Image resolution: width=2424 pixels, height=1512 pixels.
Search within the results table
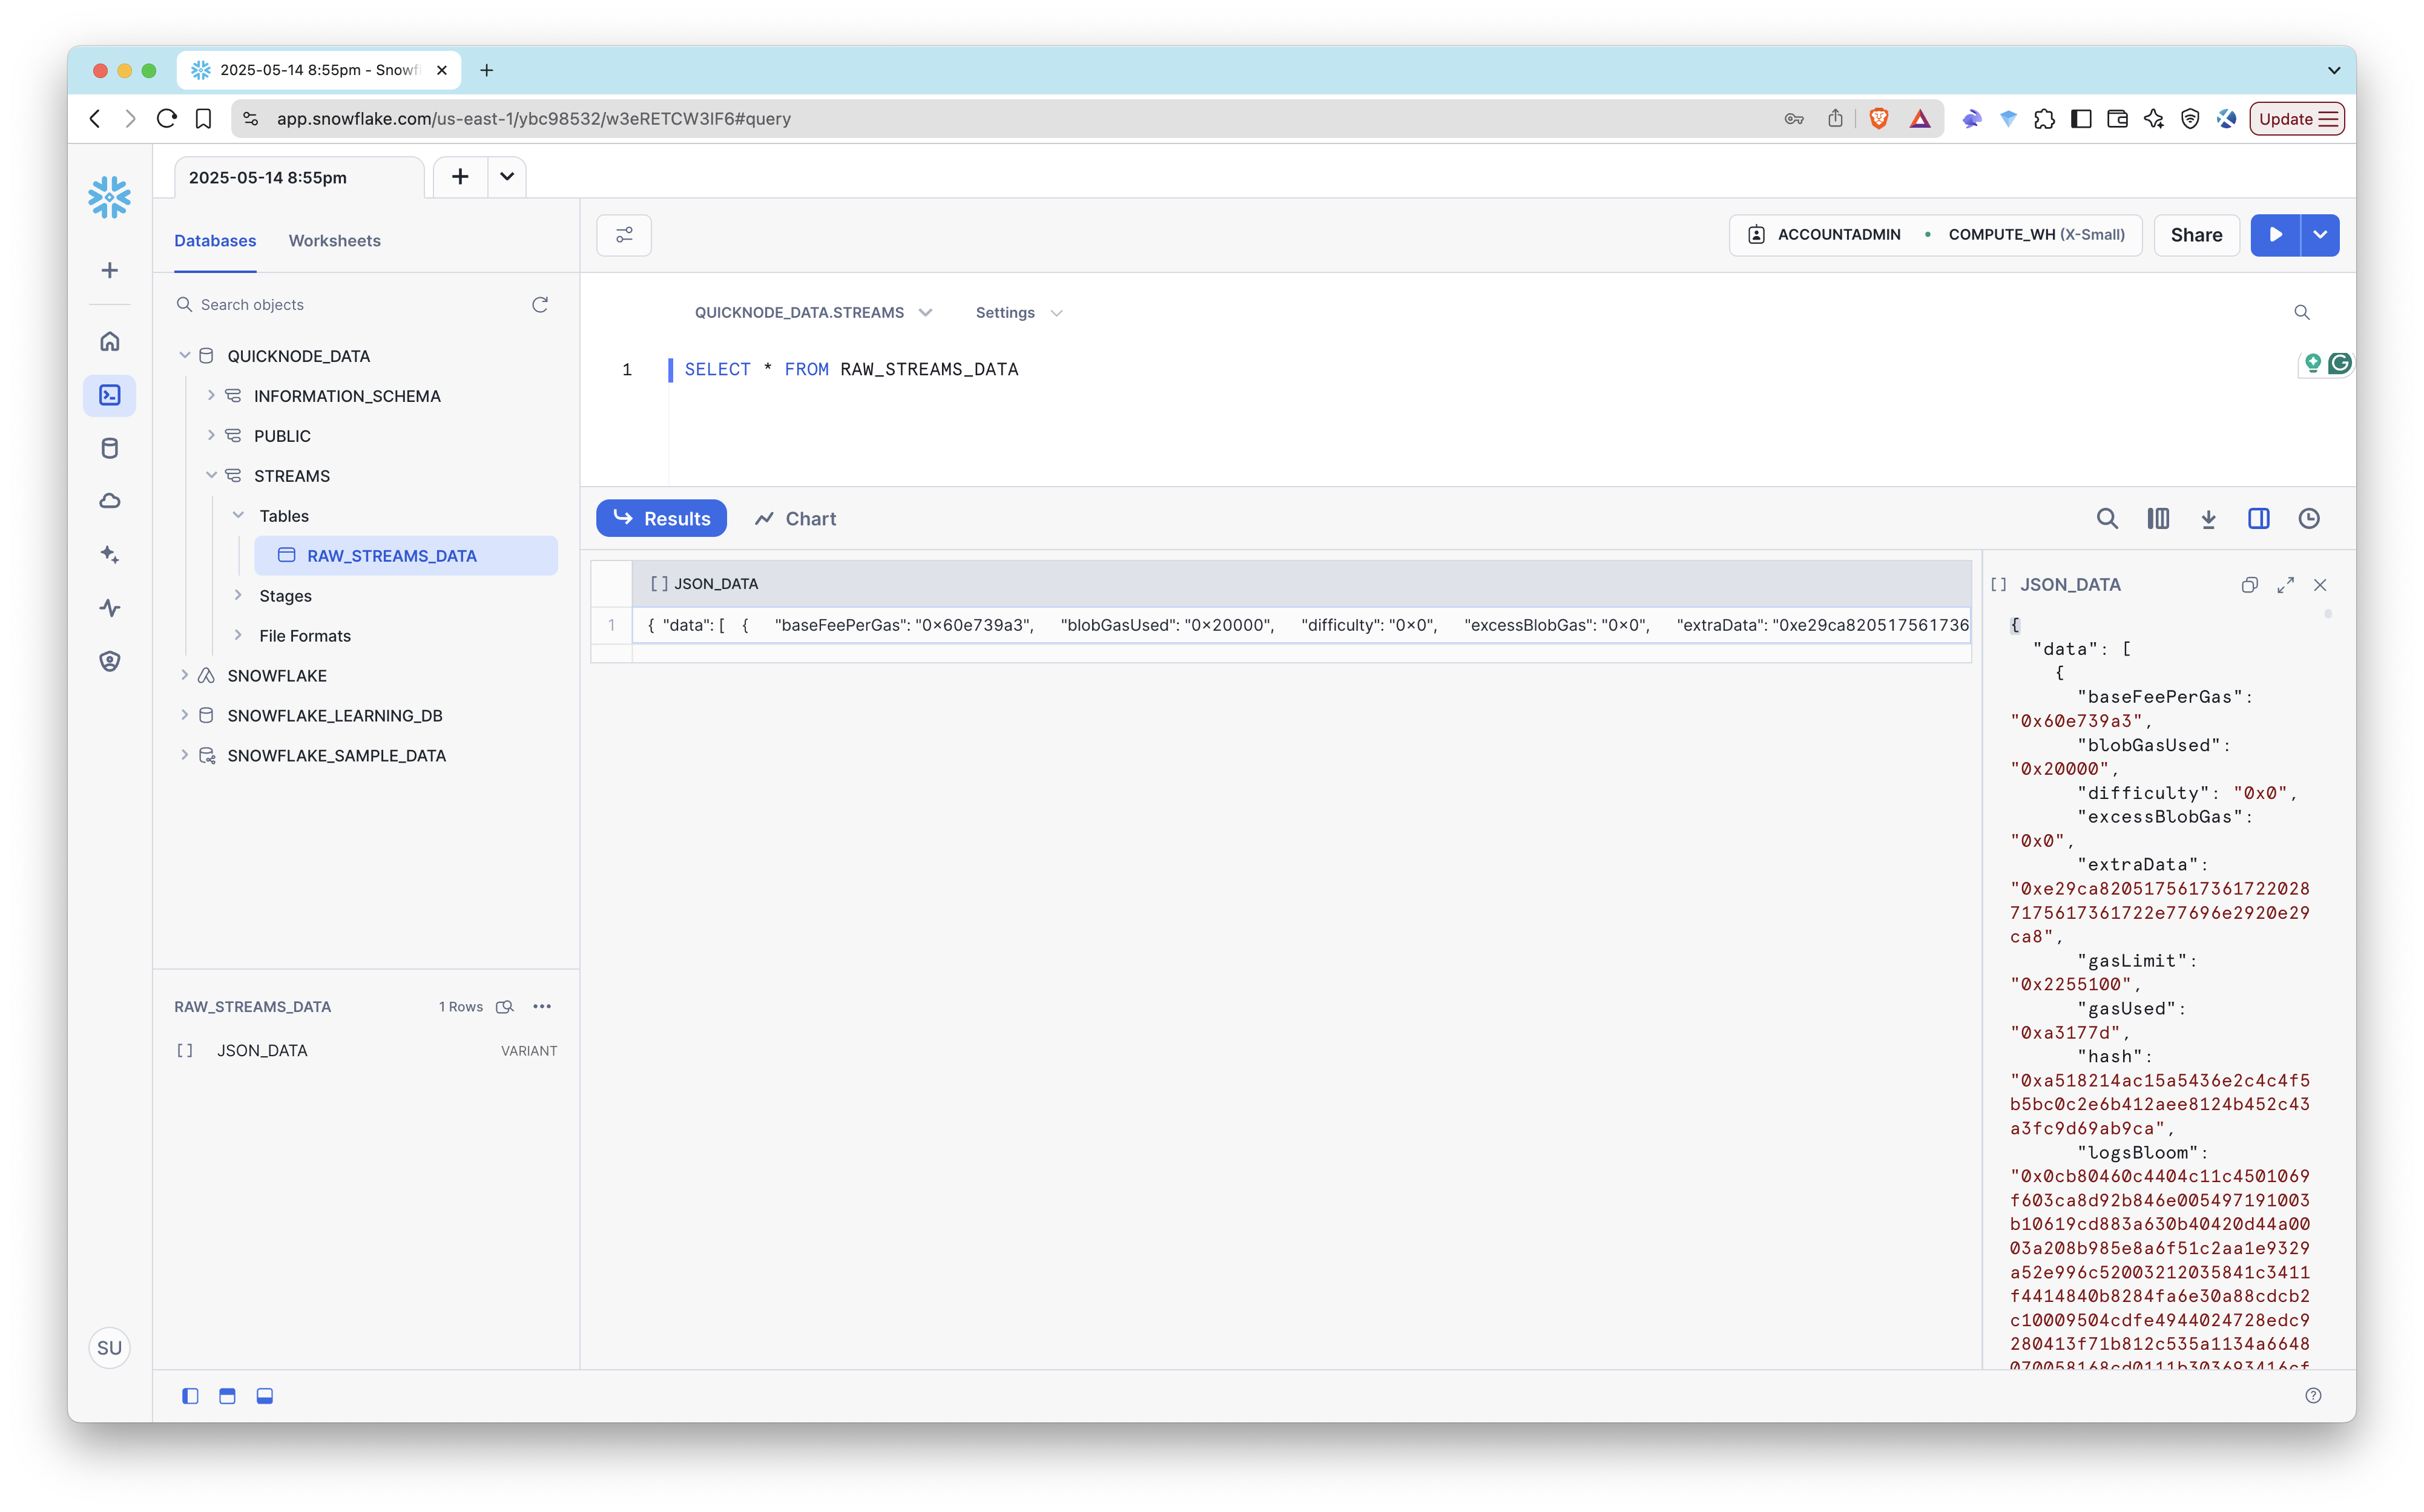pyautogui.click(x=2107, y=518)
